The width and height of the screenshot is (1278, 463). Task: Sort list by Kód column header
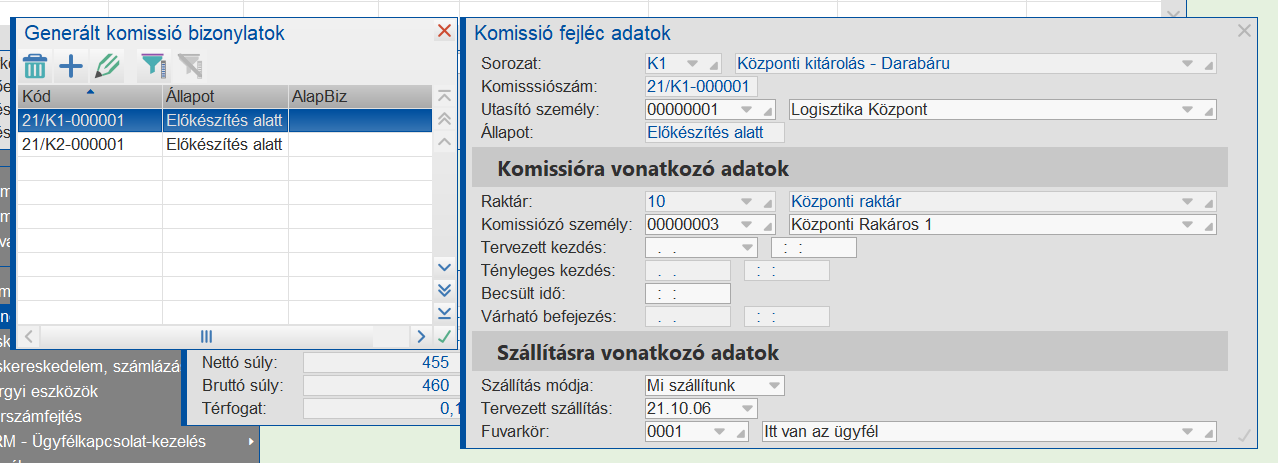coord(89,97)
